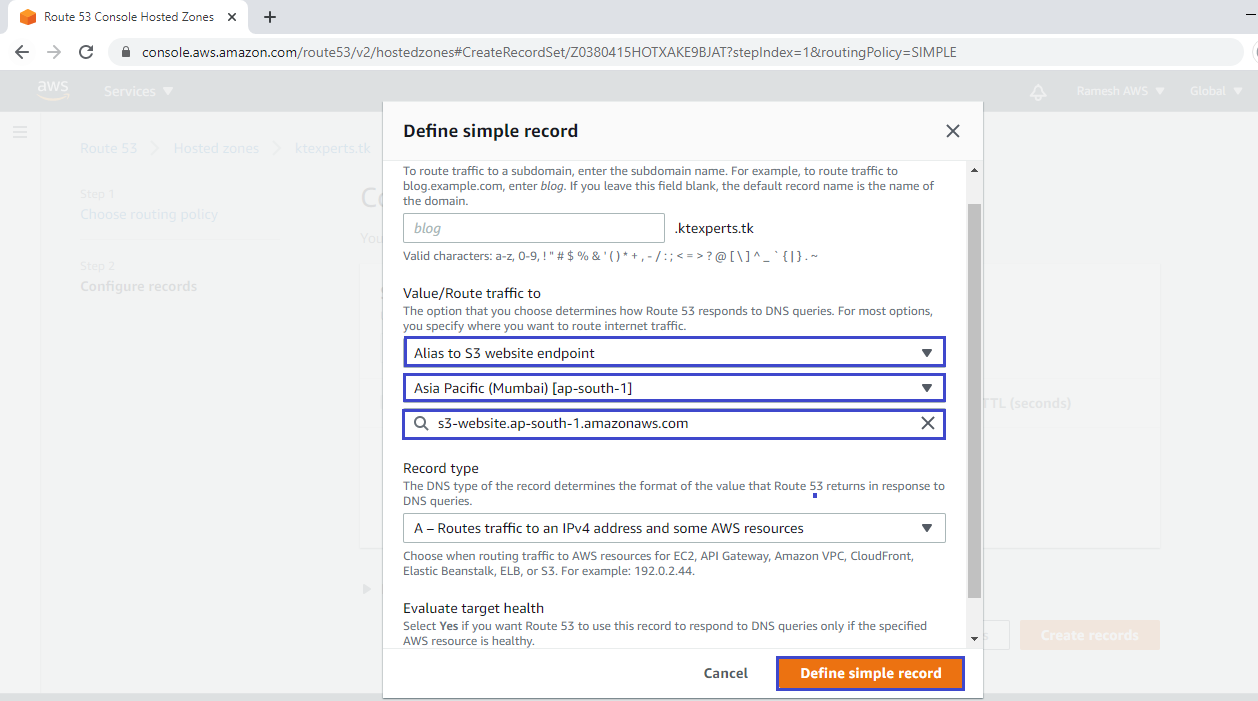Open the Ramesh AWS account menu

click(1120, 91)
